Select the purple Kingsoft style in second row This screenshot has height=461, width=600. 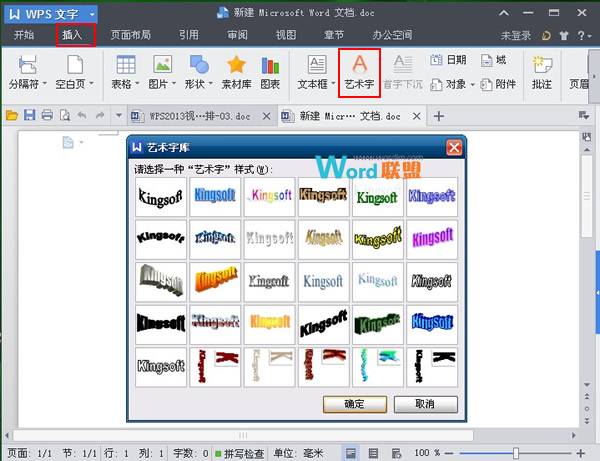432,239
